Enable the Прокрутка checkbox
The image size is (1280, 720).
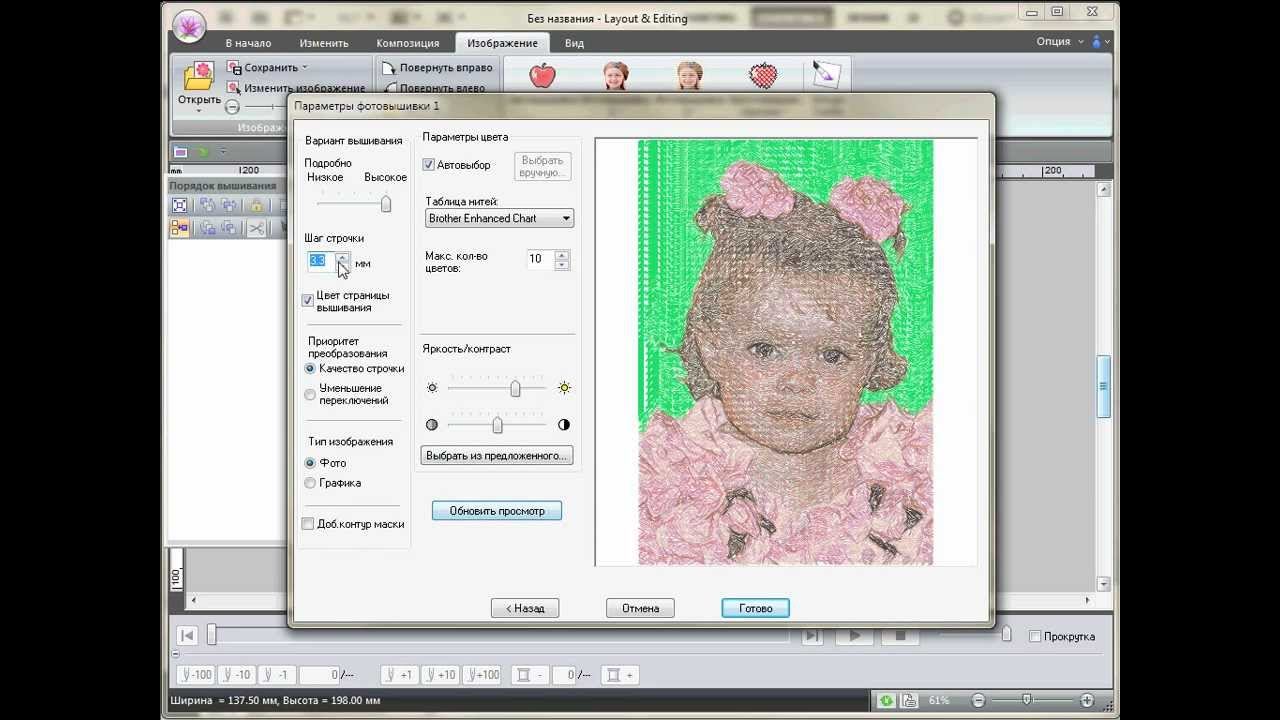(1035, 637)
